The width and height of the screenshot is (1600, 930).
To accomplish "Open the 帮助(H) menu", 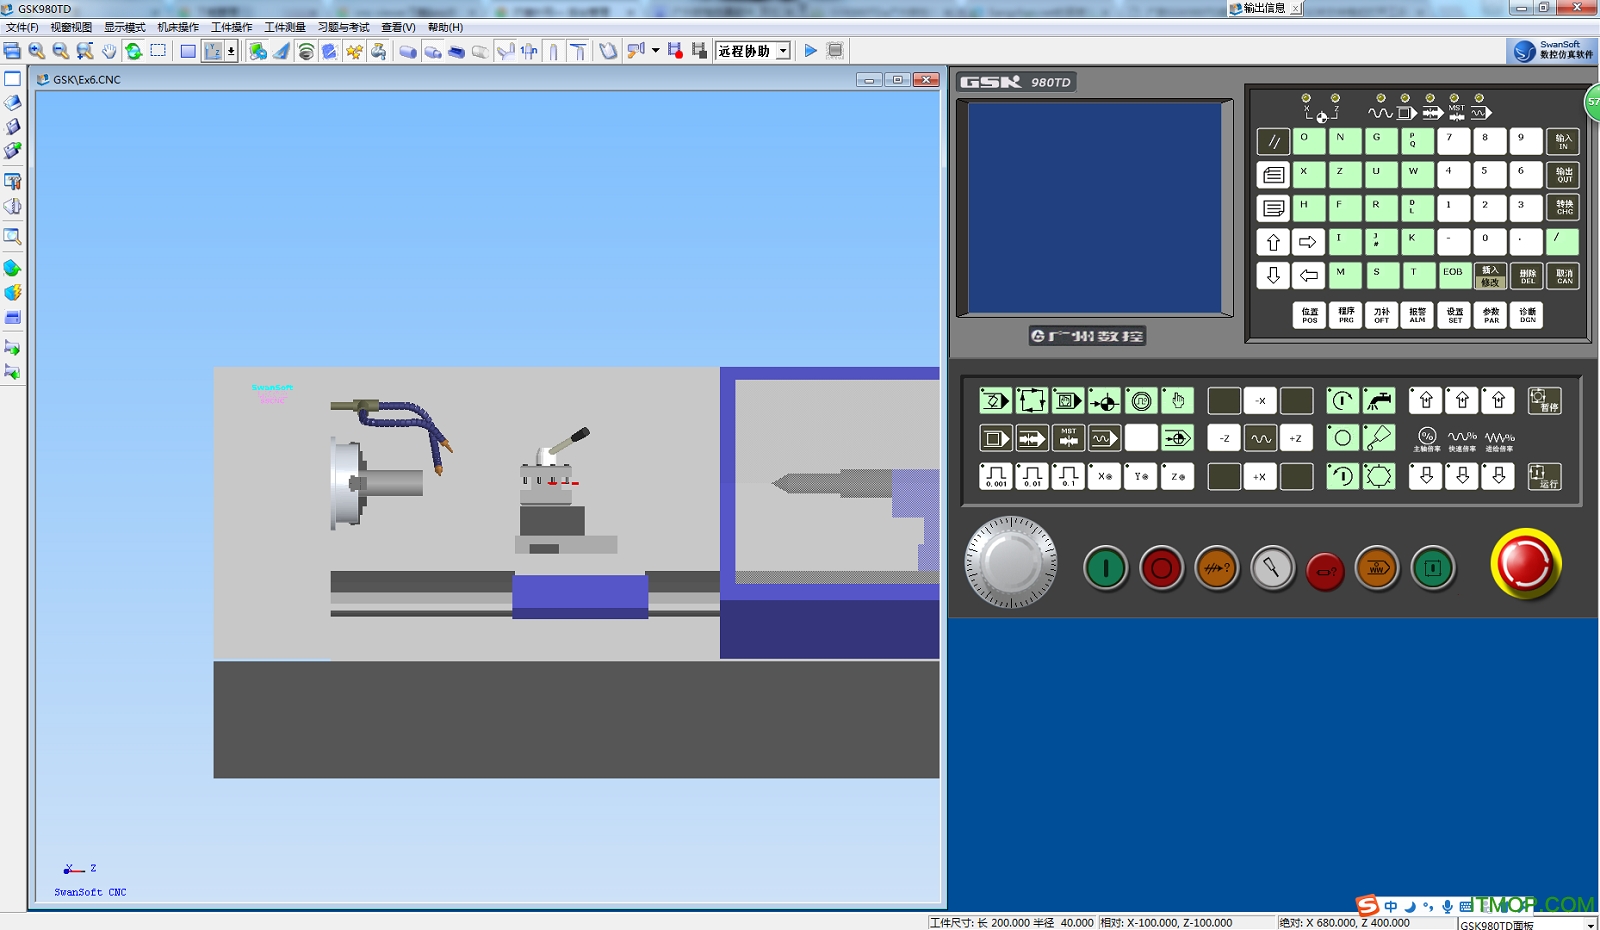I will 445,27.
